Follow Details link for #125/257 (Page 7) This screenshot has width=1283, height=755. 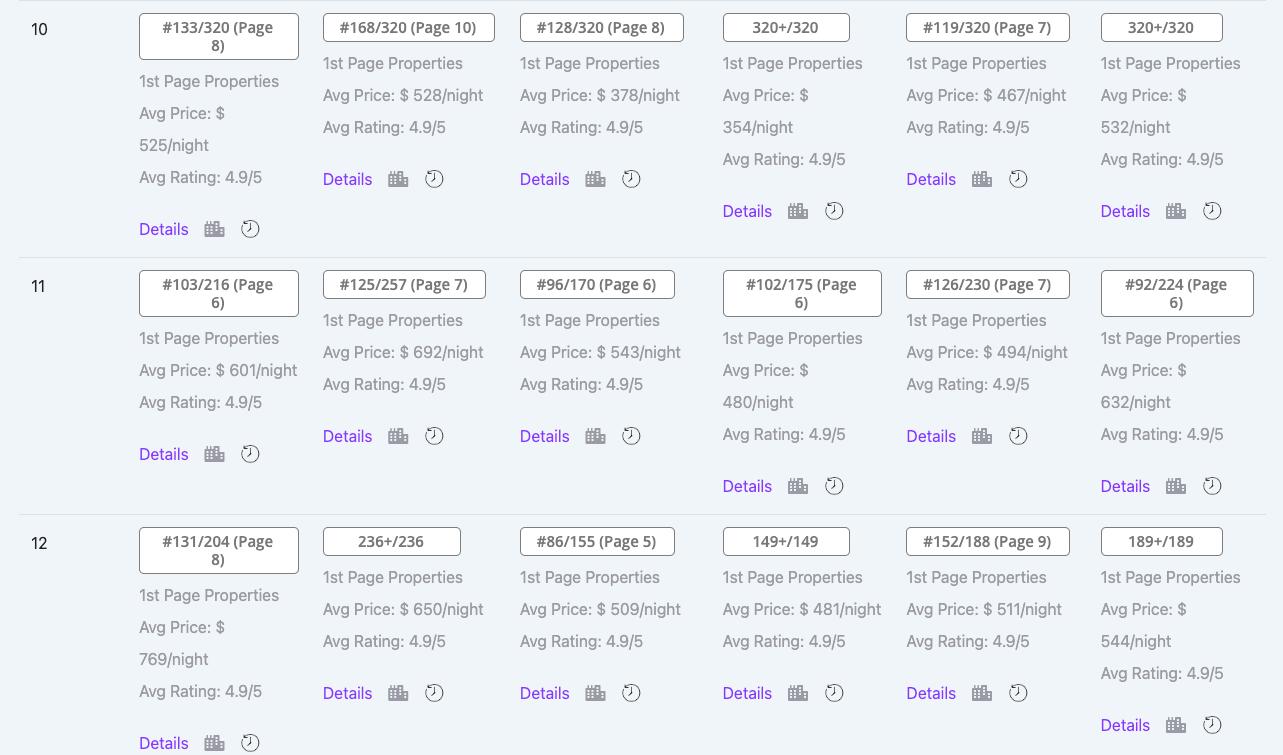pos(347,436)
